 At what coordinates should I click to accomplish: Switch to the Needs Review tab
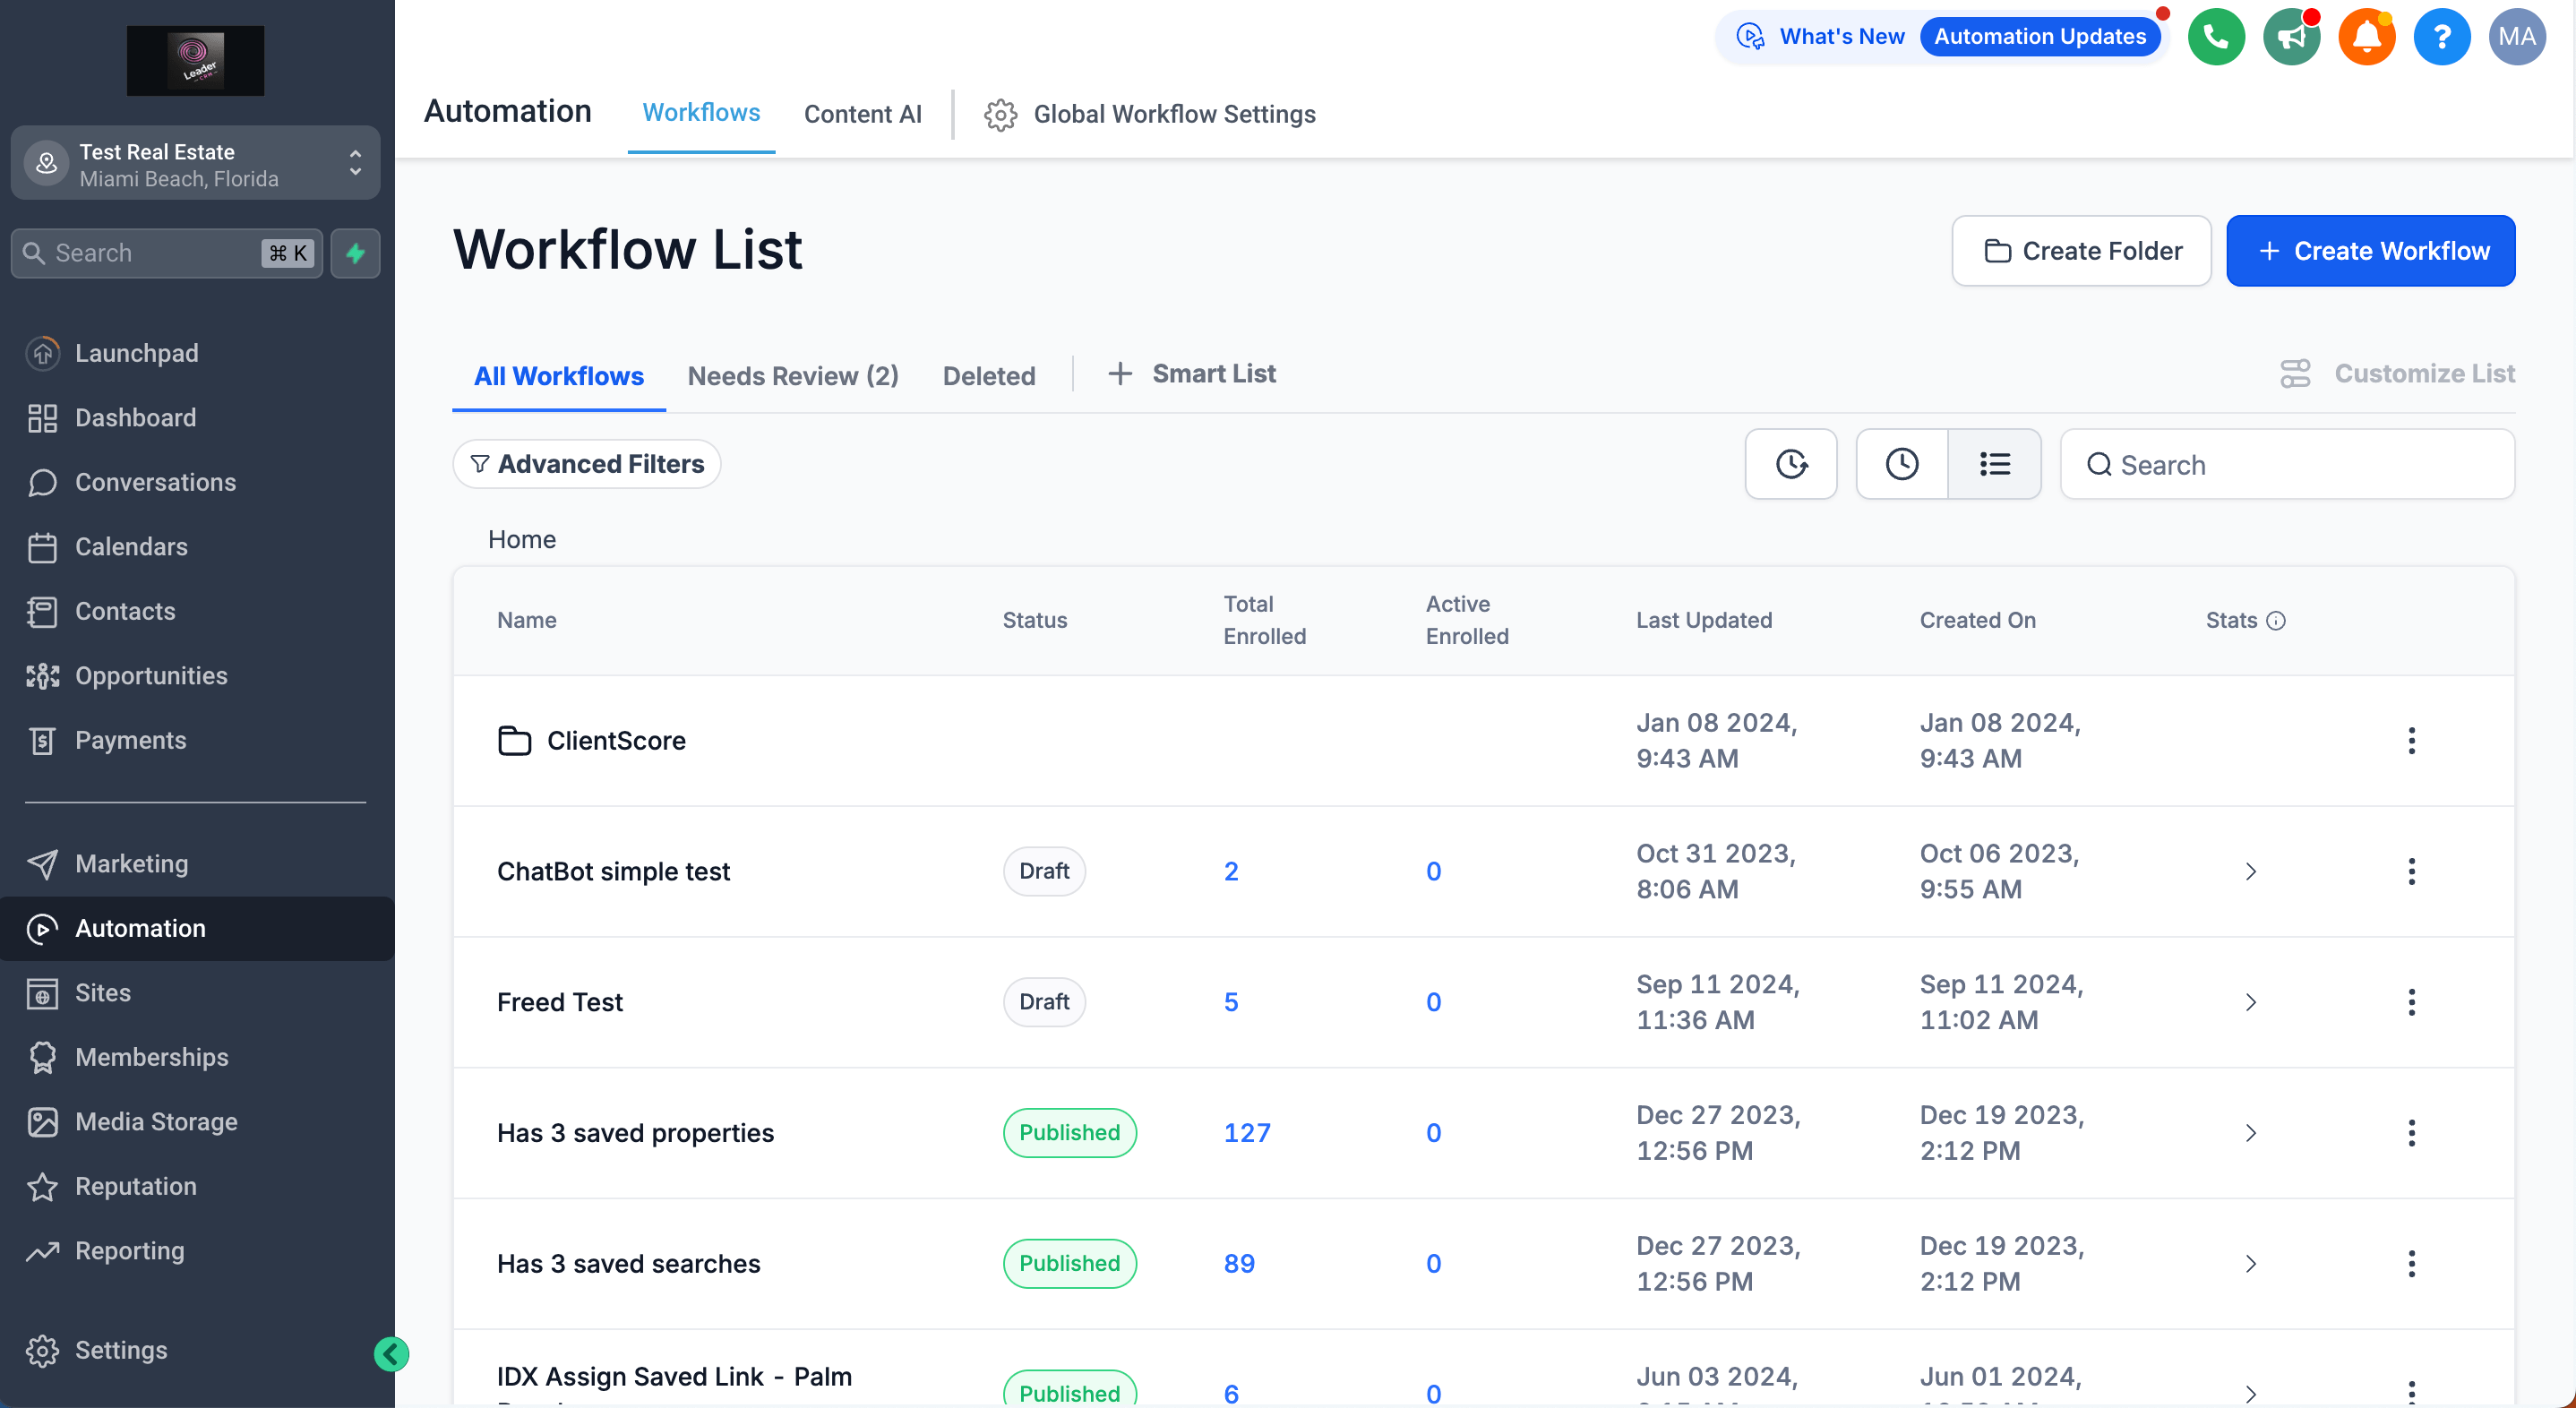(792, 376)
